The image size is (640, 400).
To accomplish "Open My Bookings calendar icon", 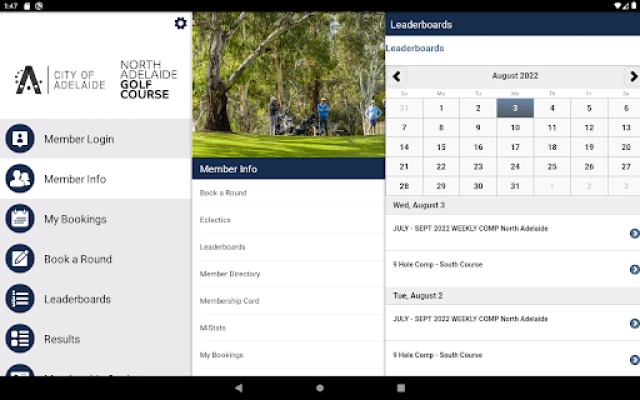I will point(20,219).
